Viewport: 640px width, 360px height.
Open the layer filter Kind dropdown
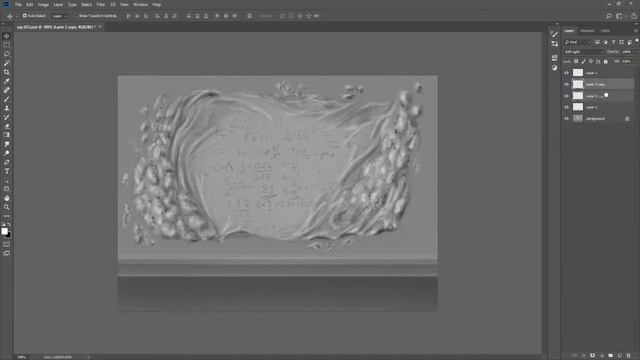tap(577, 42)
